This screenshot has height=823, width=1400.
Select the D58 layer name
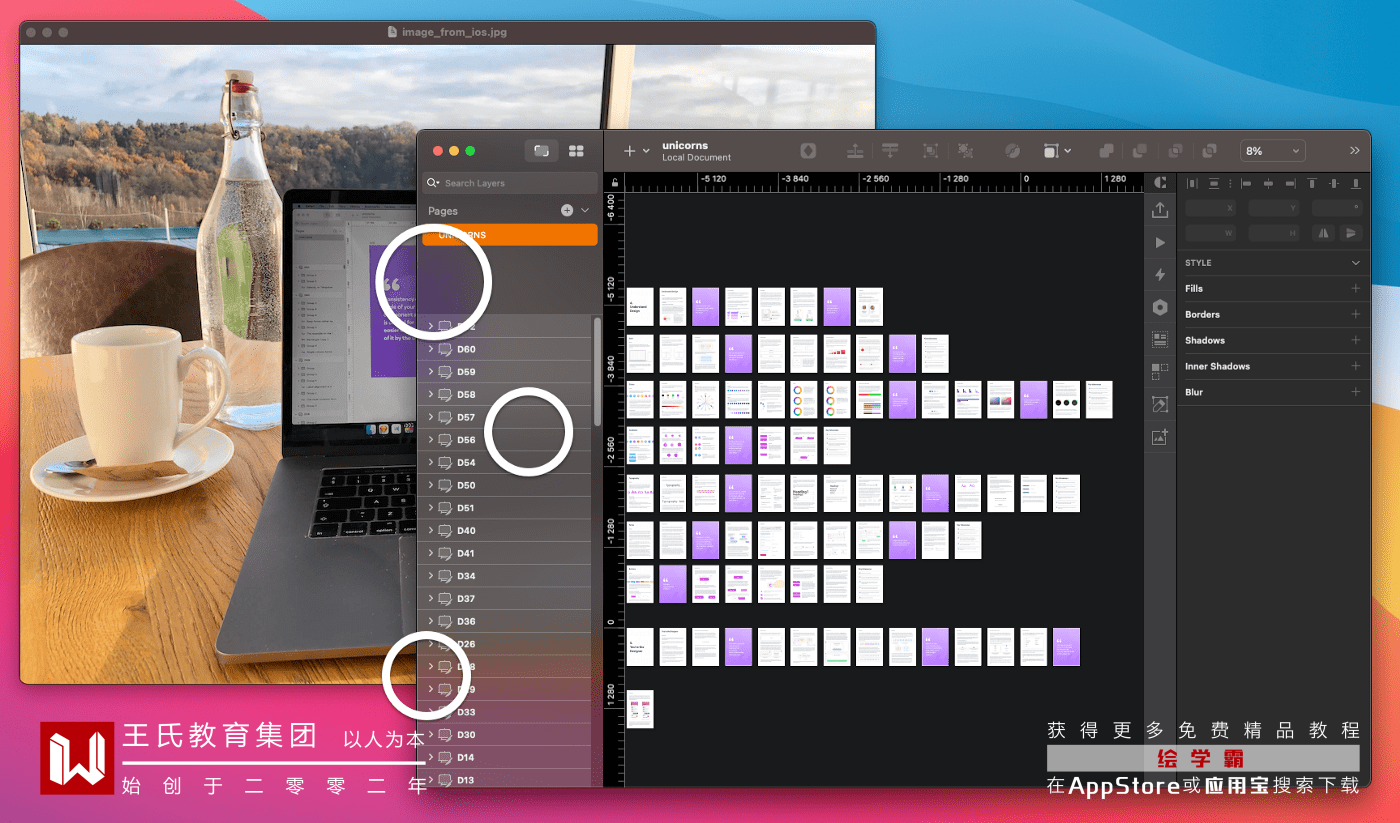click(x=466, y=395)
